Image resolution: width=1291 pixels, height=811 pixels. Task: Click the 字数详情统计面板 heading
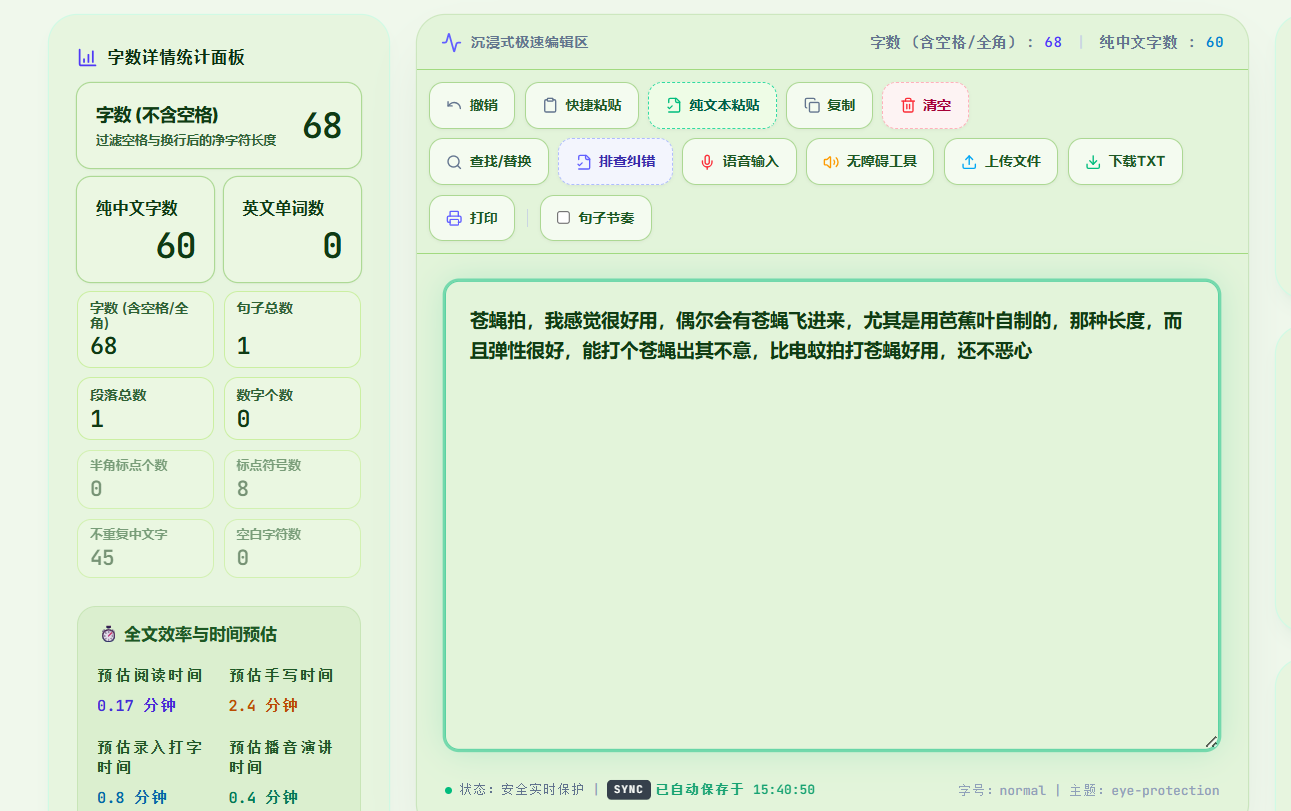point(176,57)
